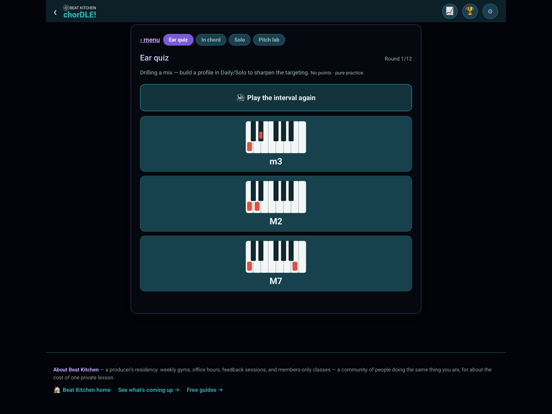Choose the M7 answer card
Viewport: 552px width, 414px height.
276,264
